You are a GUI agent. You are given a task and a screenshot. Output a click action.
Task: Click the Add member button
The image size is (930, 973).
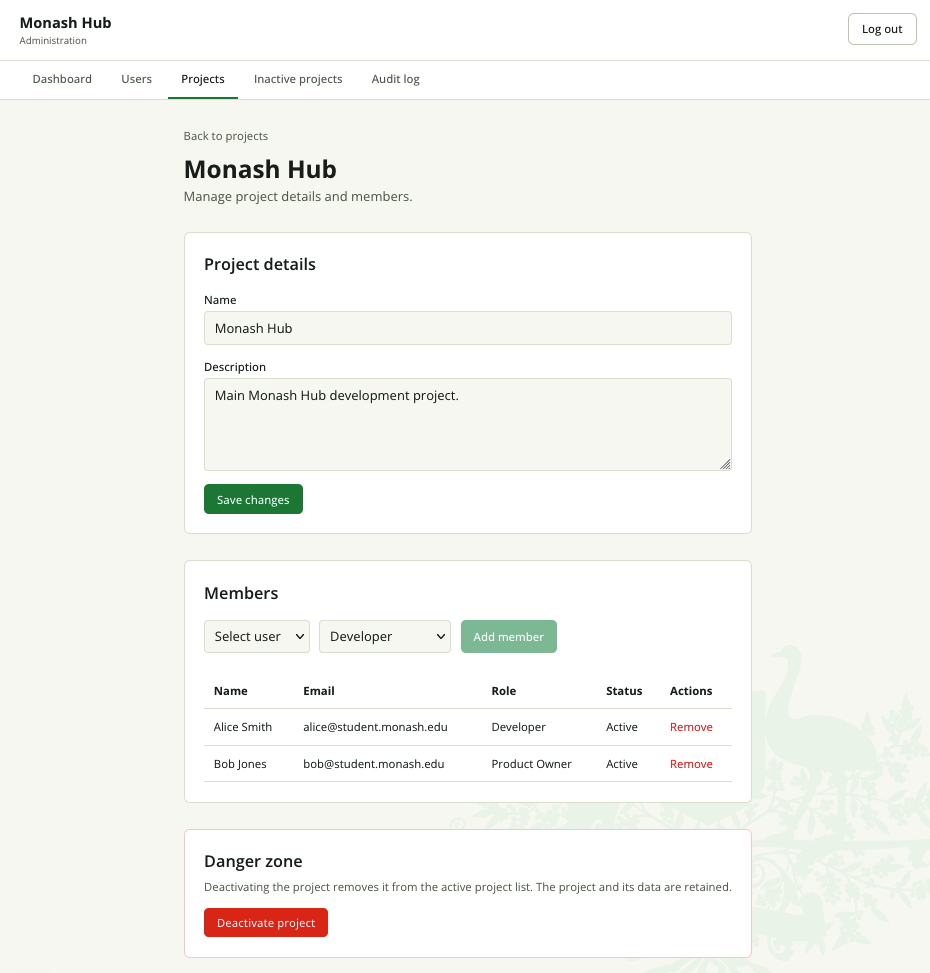point(509,637)
